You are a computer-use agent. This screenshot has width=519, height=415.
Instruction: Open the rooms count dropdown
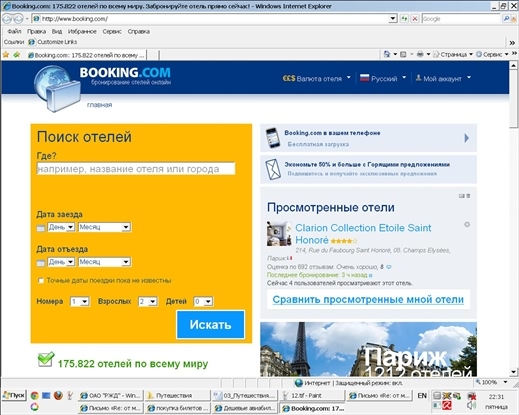click(79, 301)
